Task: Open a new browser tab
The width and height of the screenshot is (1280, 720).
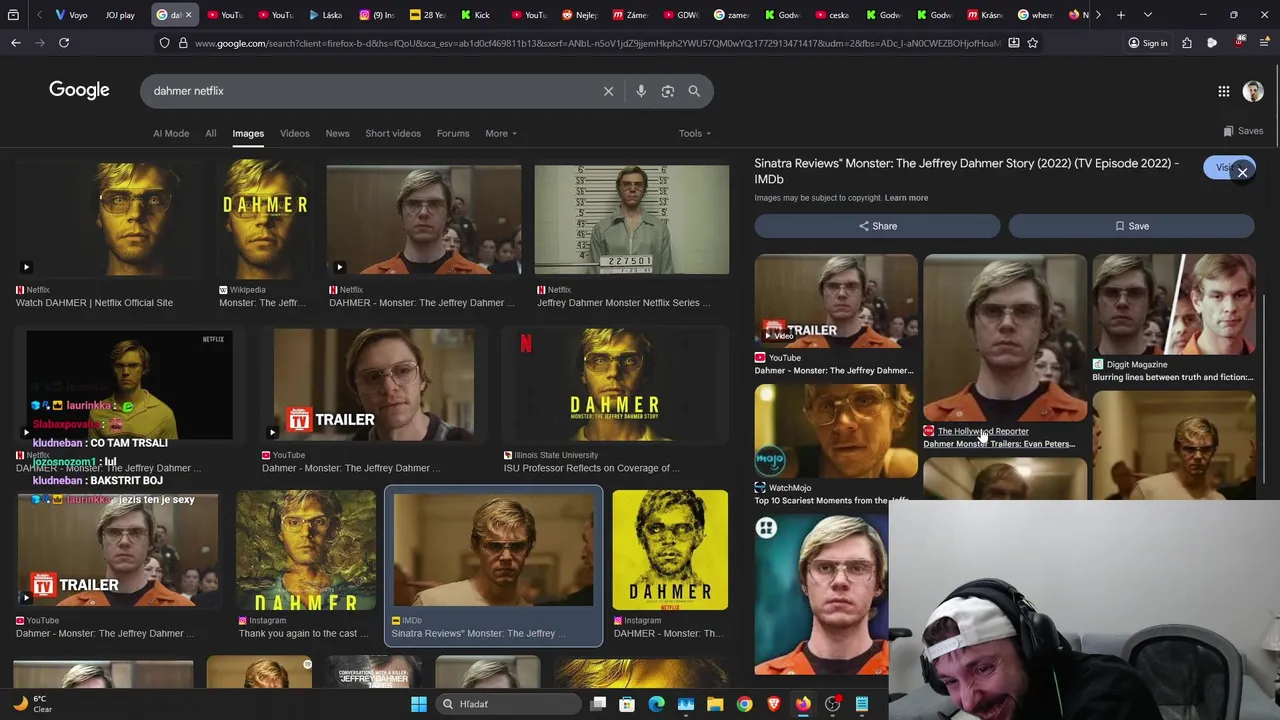Action: click(1121, 15)
